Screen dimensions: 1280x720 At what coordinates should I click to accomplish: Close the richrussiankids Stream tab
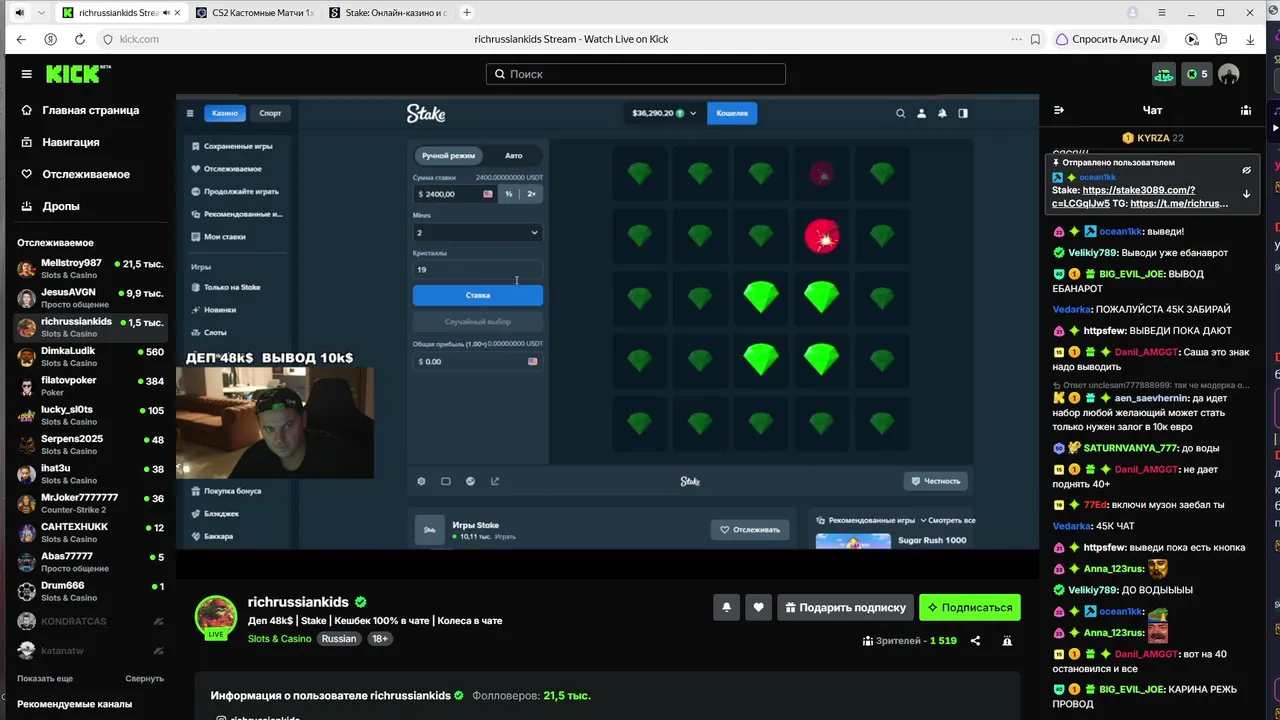coord(180,13)
